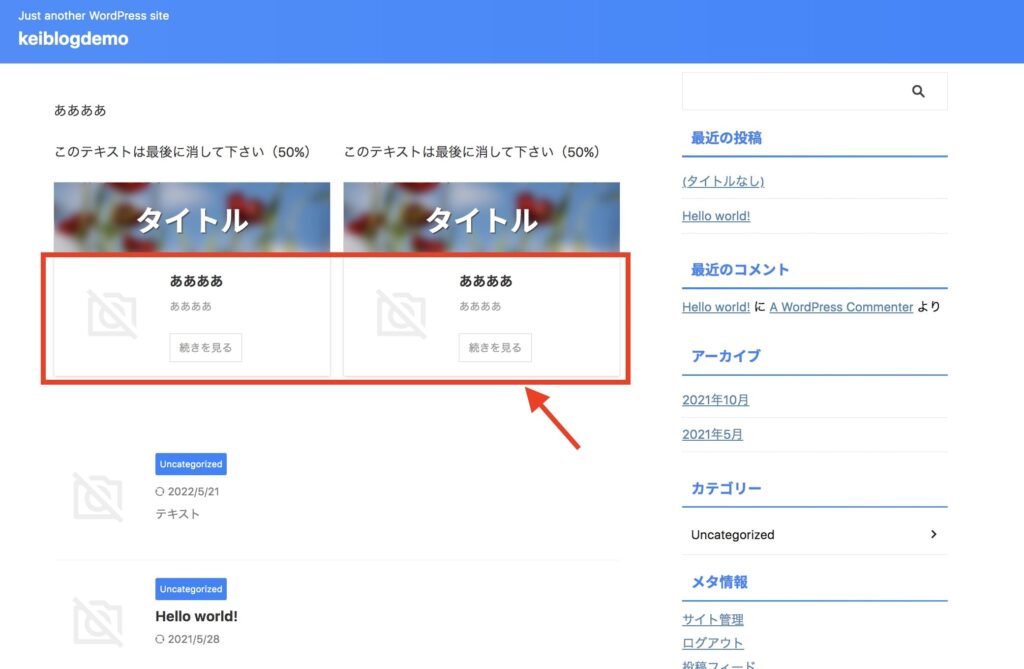1024x669 pixels.
Task: Open the right card title ああああ
Action: pos(486,281)
